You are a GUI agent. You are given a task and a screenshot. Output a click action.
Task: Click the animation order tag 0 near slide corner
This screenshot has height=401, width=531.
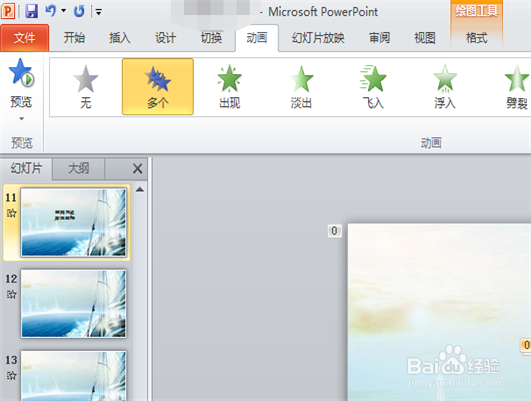coord(334,231)
